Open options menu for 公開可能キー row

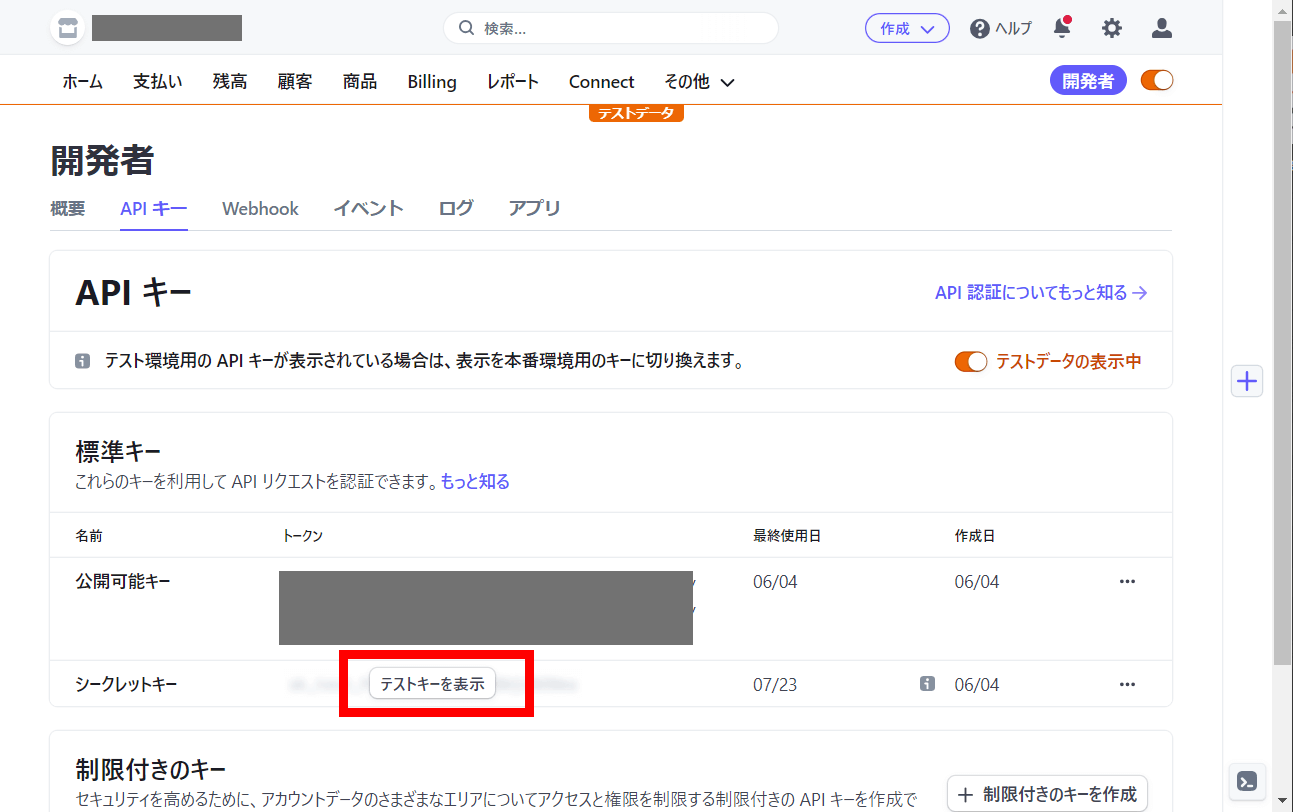[x=1127, y=582]
